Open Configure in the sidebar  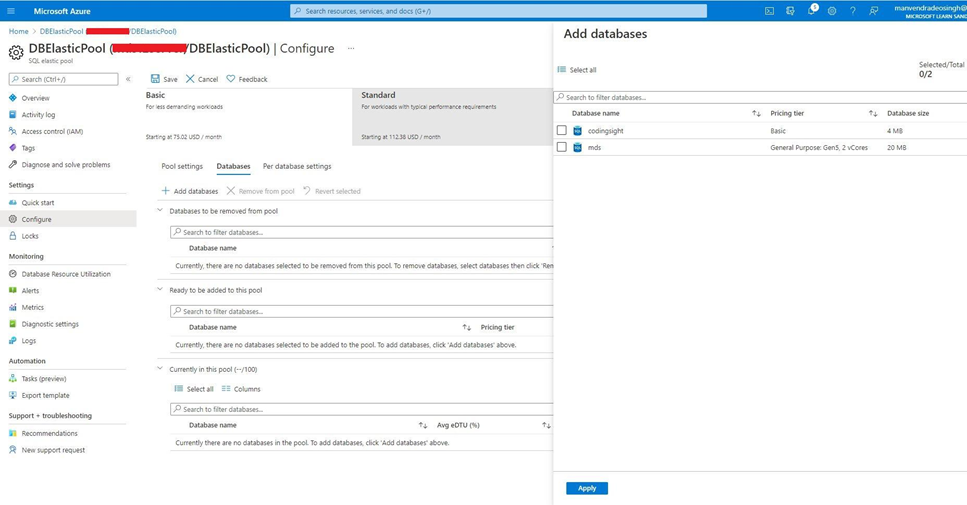[68, 219]
